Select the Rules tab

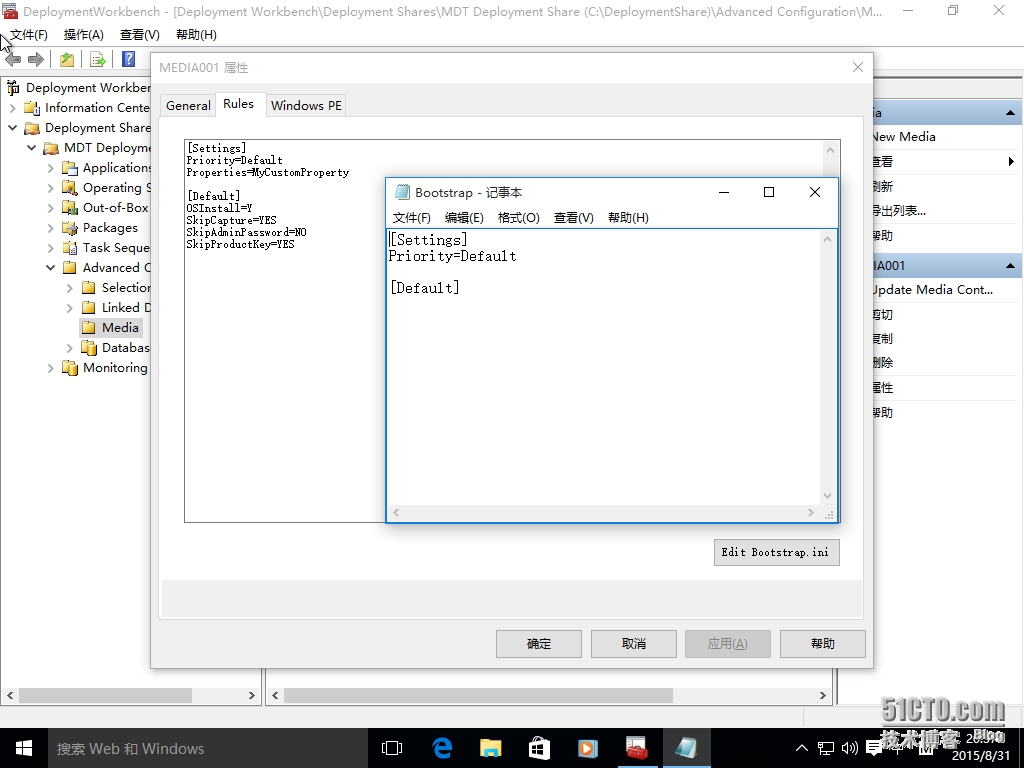tap(238, 104)
